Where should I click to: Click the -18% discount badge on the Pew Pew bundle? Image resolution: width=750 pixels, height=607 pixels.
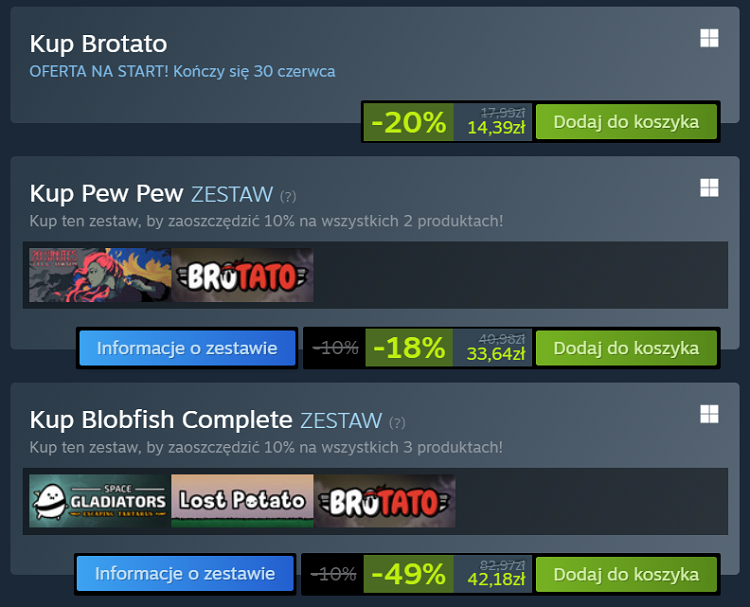point(409,348)
